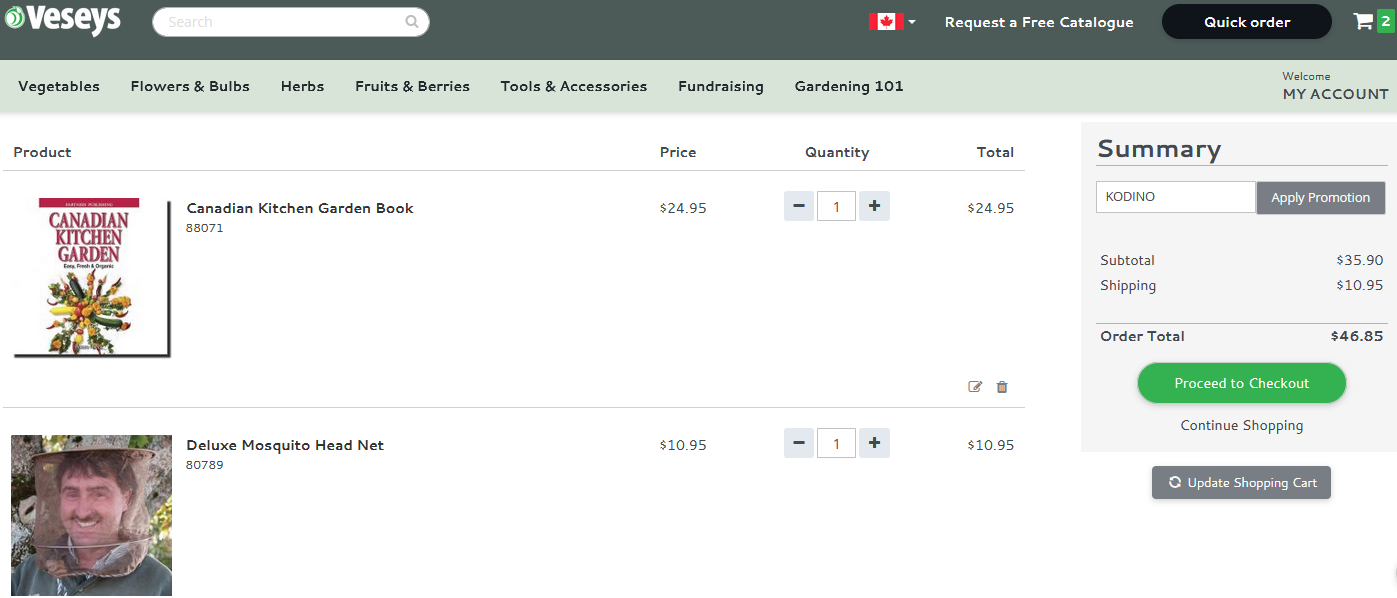Viewport: 1397px width, 598px height.
Task: Click the Veseys logo
Action: click(x=63, y=20)
